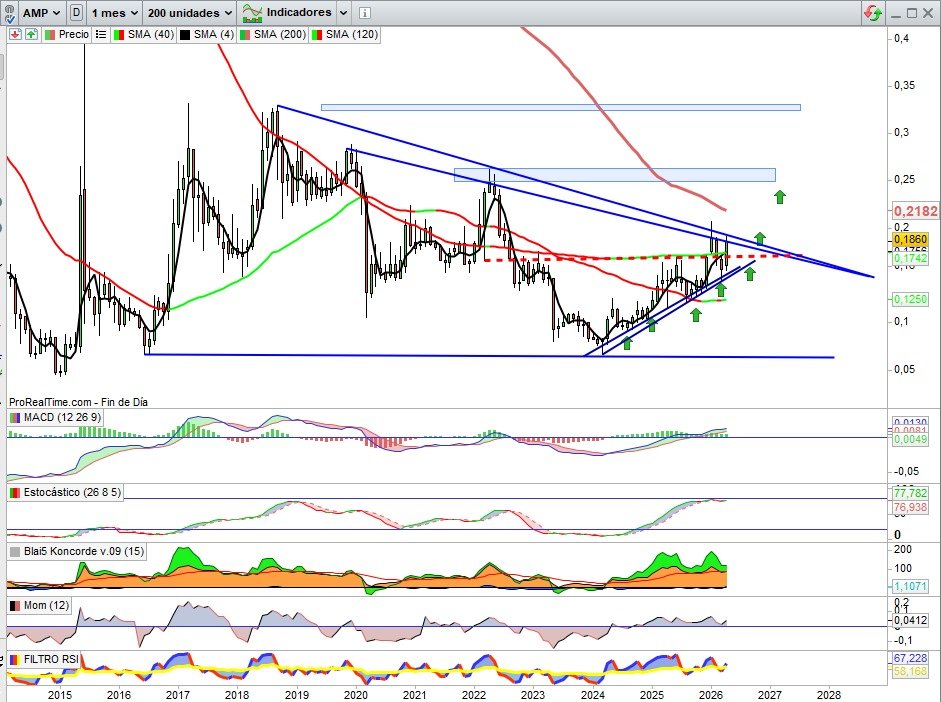Click the SMA (4) black color swatch

click(185, 35)
